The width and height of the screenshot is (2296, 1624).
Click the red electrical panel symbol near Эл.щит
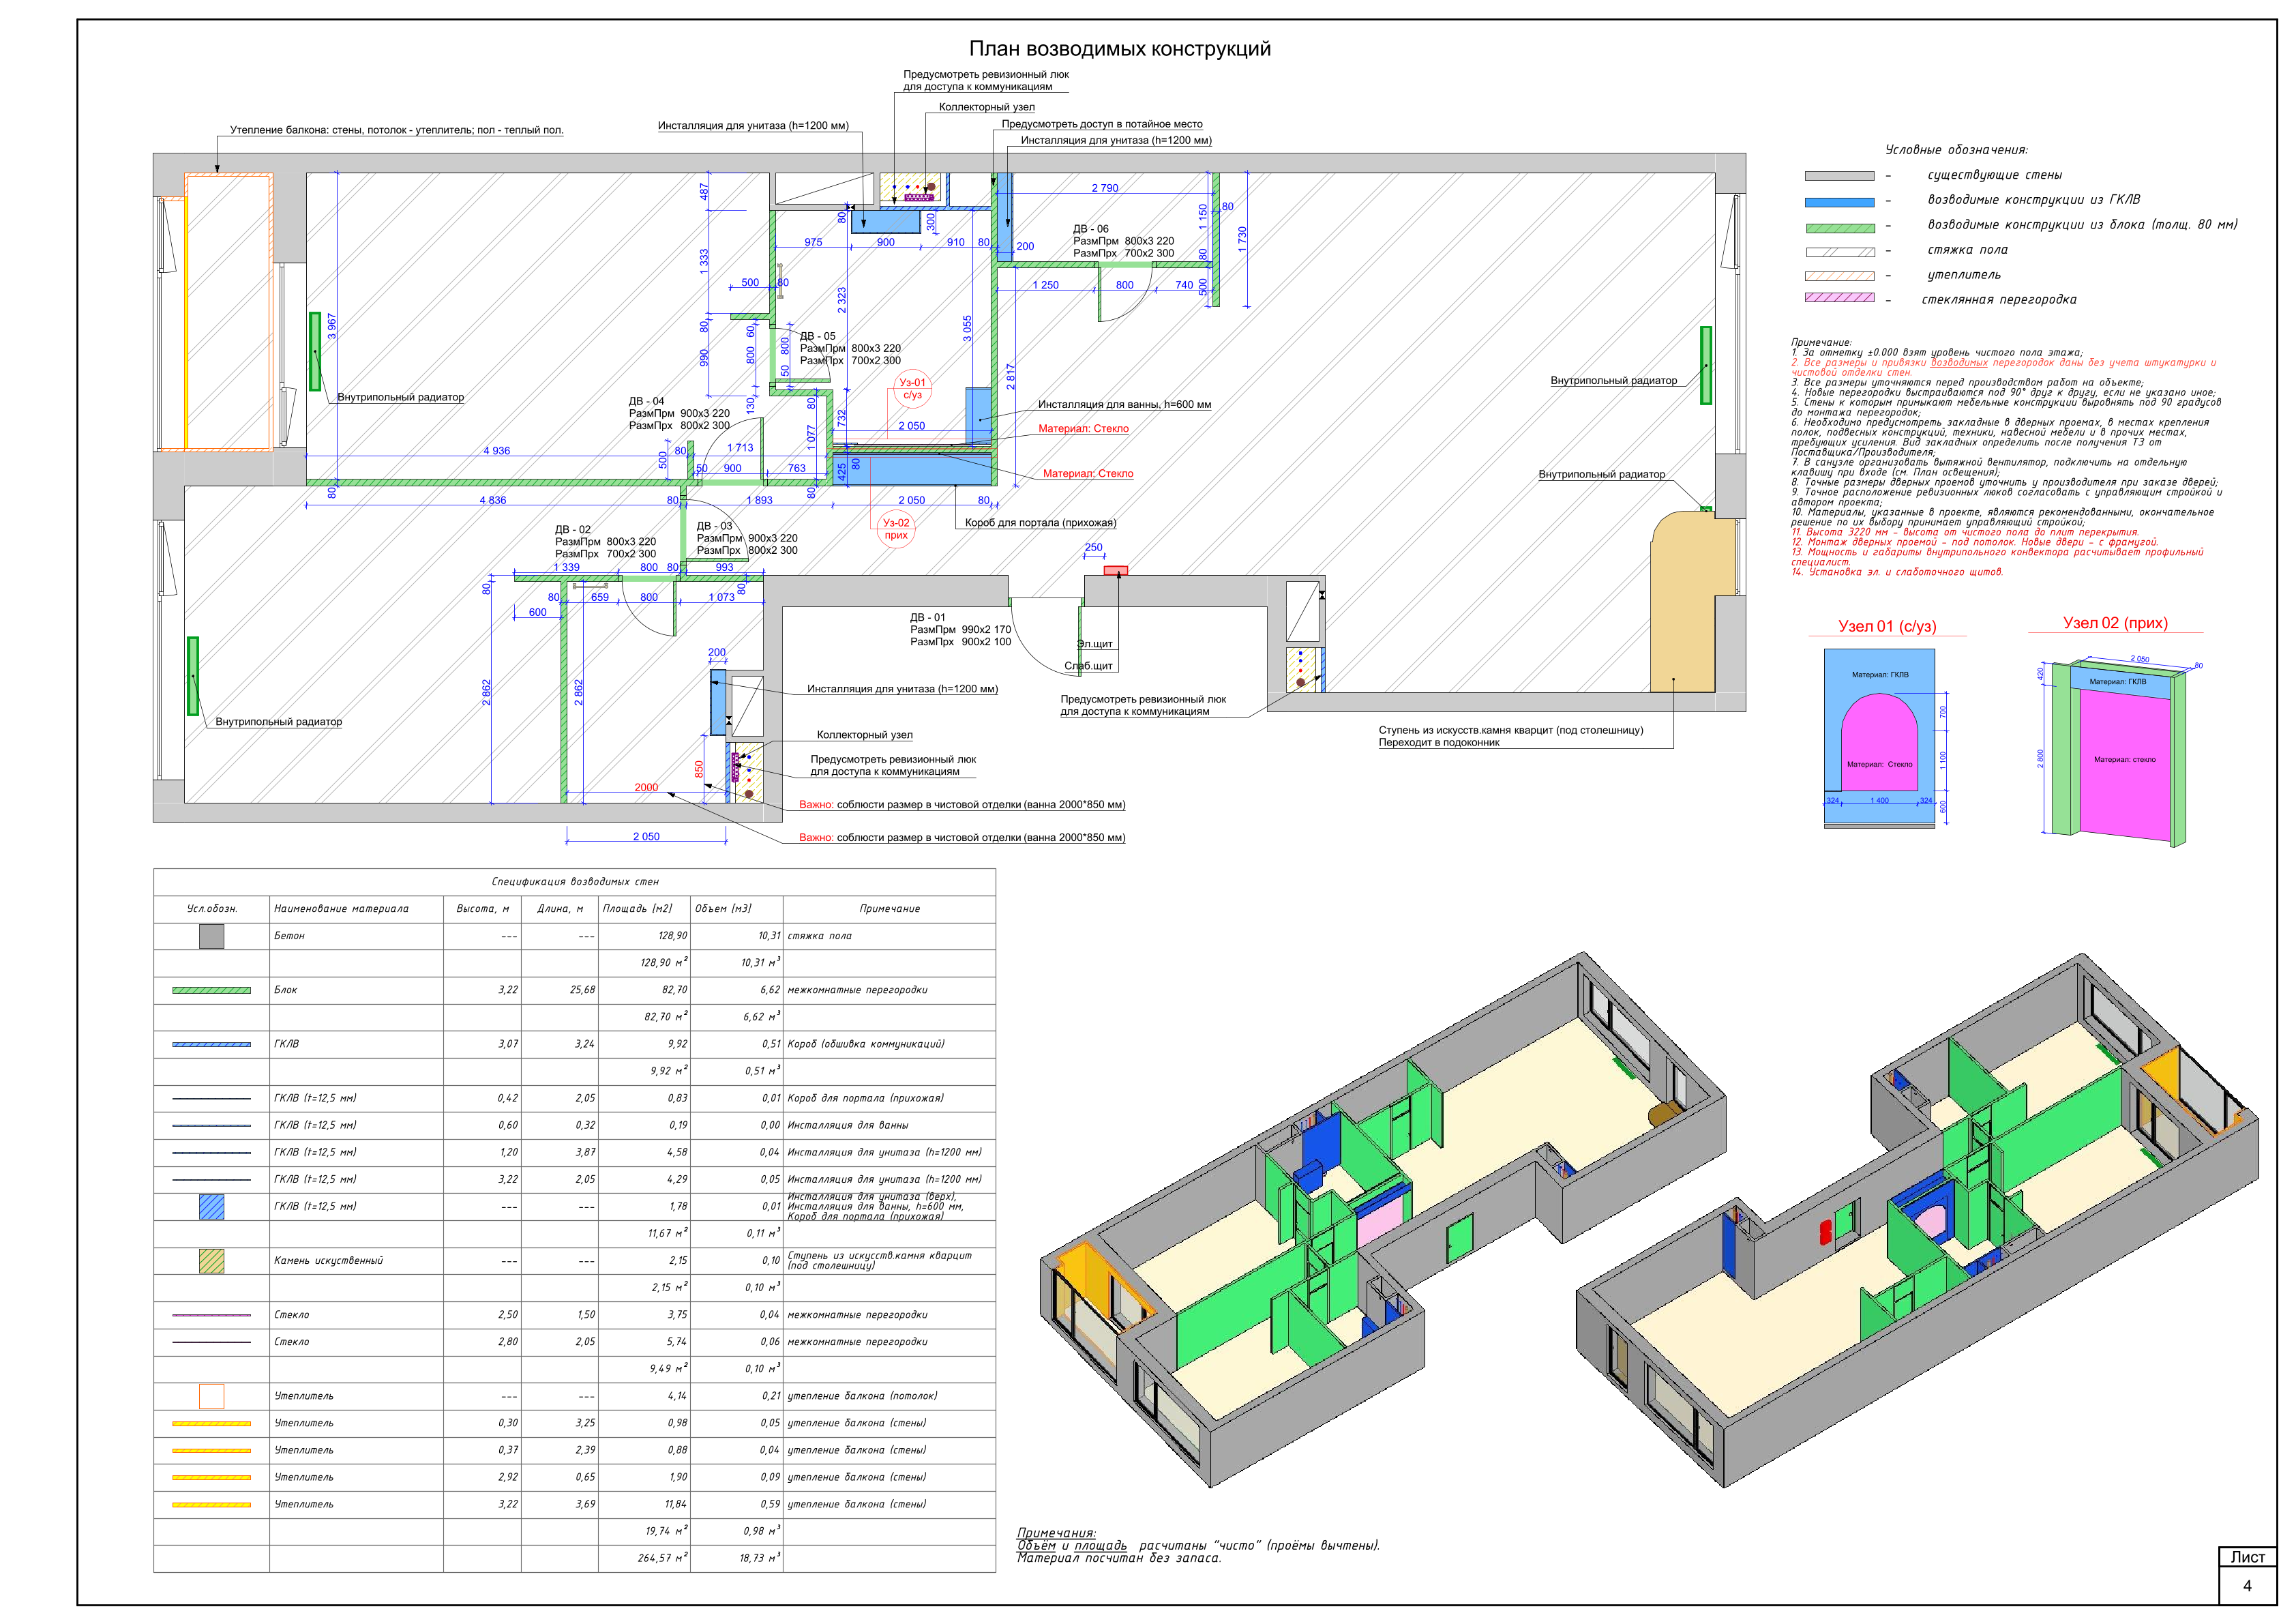click(1115, 571)
